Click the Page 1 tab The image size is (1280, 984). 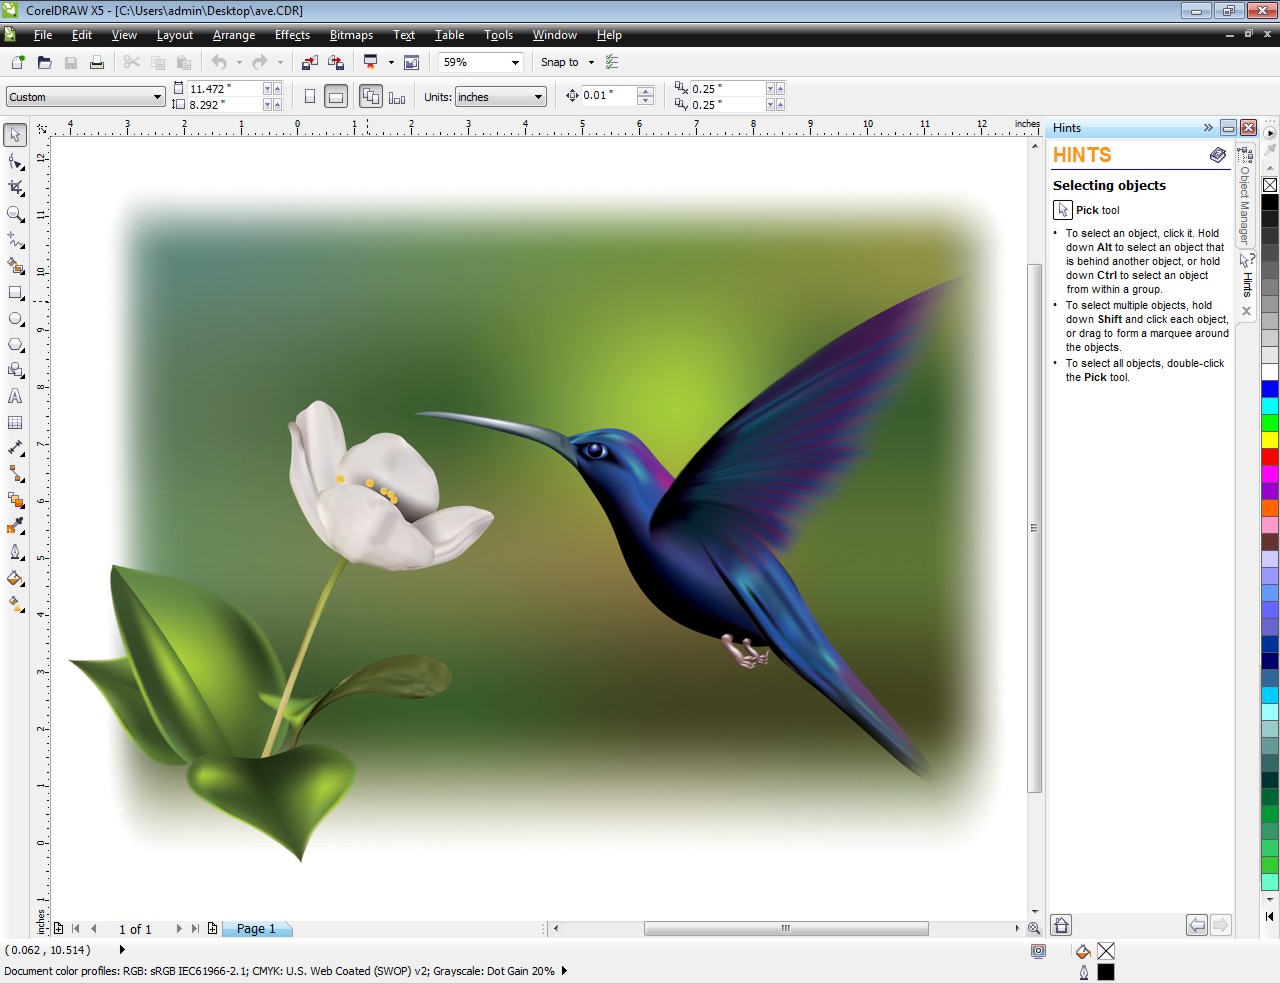click(x=257, y=929)
